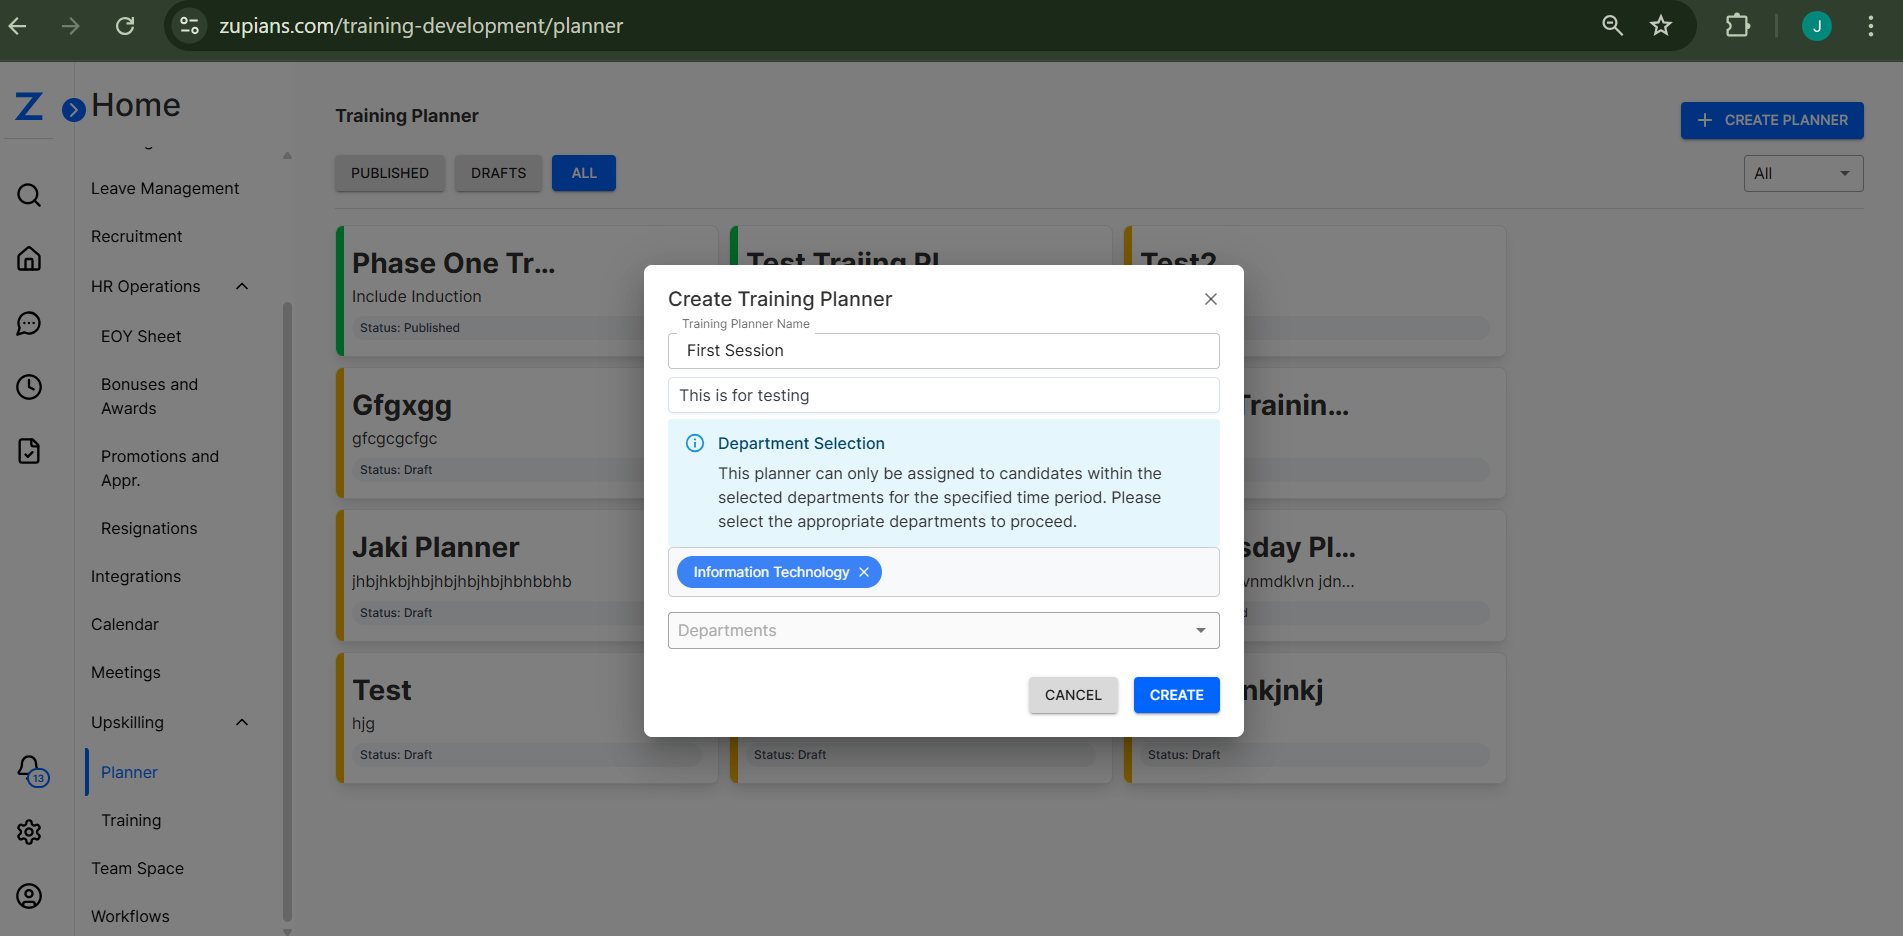Open the All status filter dropdown
This screenshot has width=1903, height=936.
[1803, 173]
